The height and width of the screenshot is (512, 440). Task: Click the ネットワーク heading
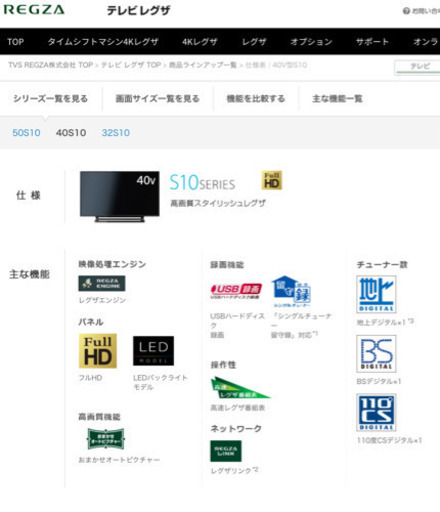pos(236,429)
